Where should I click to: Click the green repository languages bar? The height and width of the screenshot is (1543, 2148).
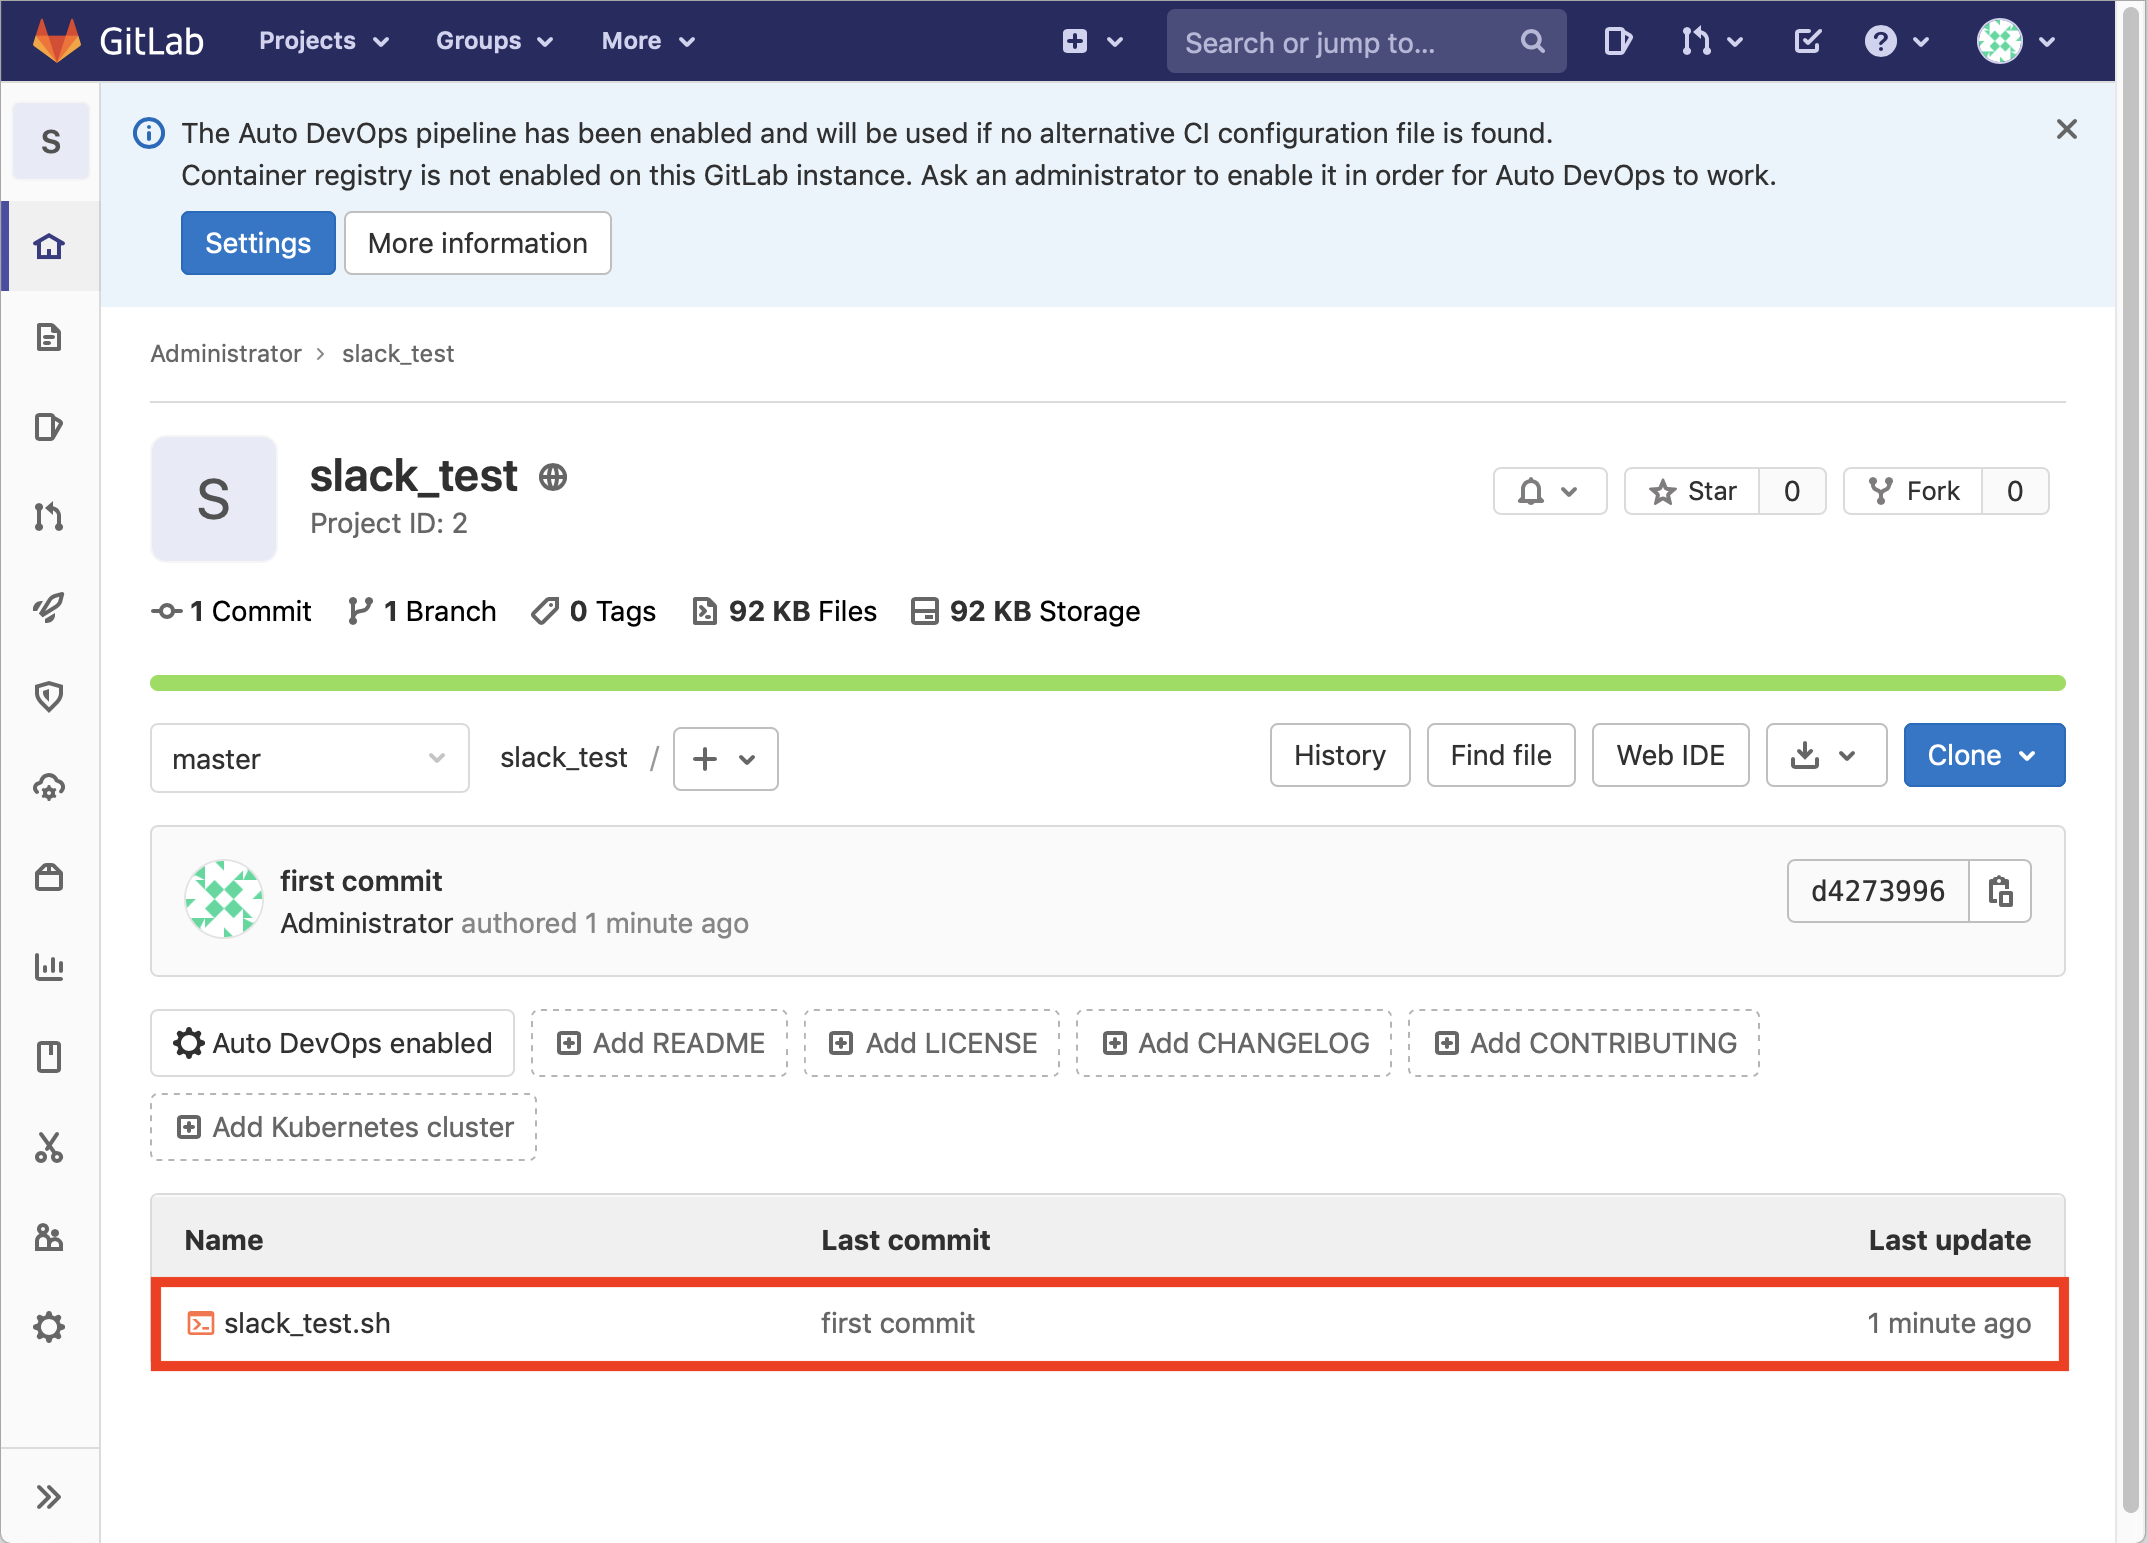coord(1108,683)
